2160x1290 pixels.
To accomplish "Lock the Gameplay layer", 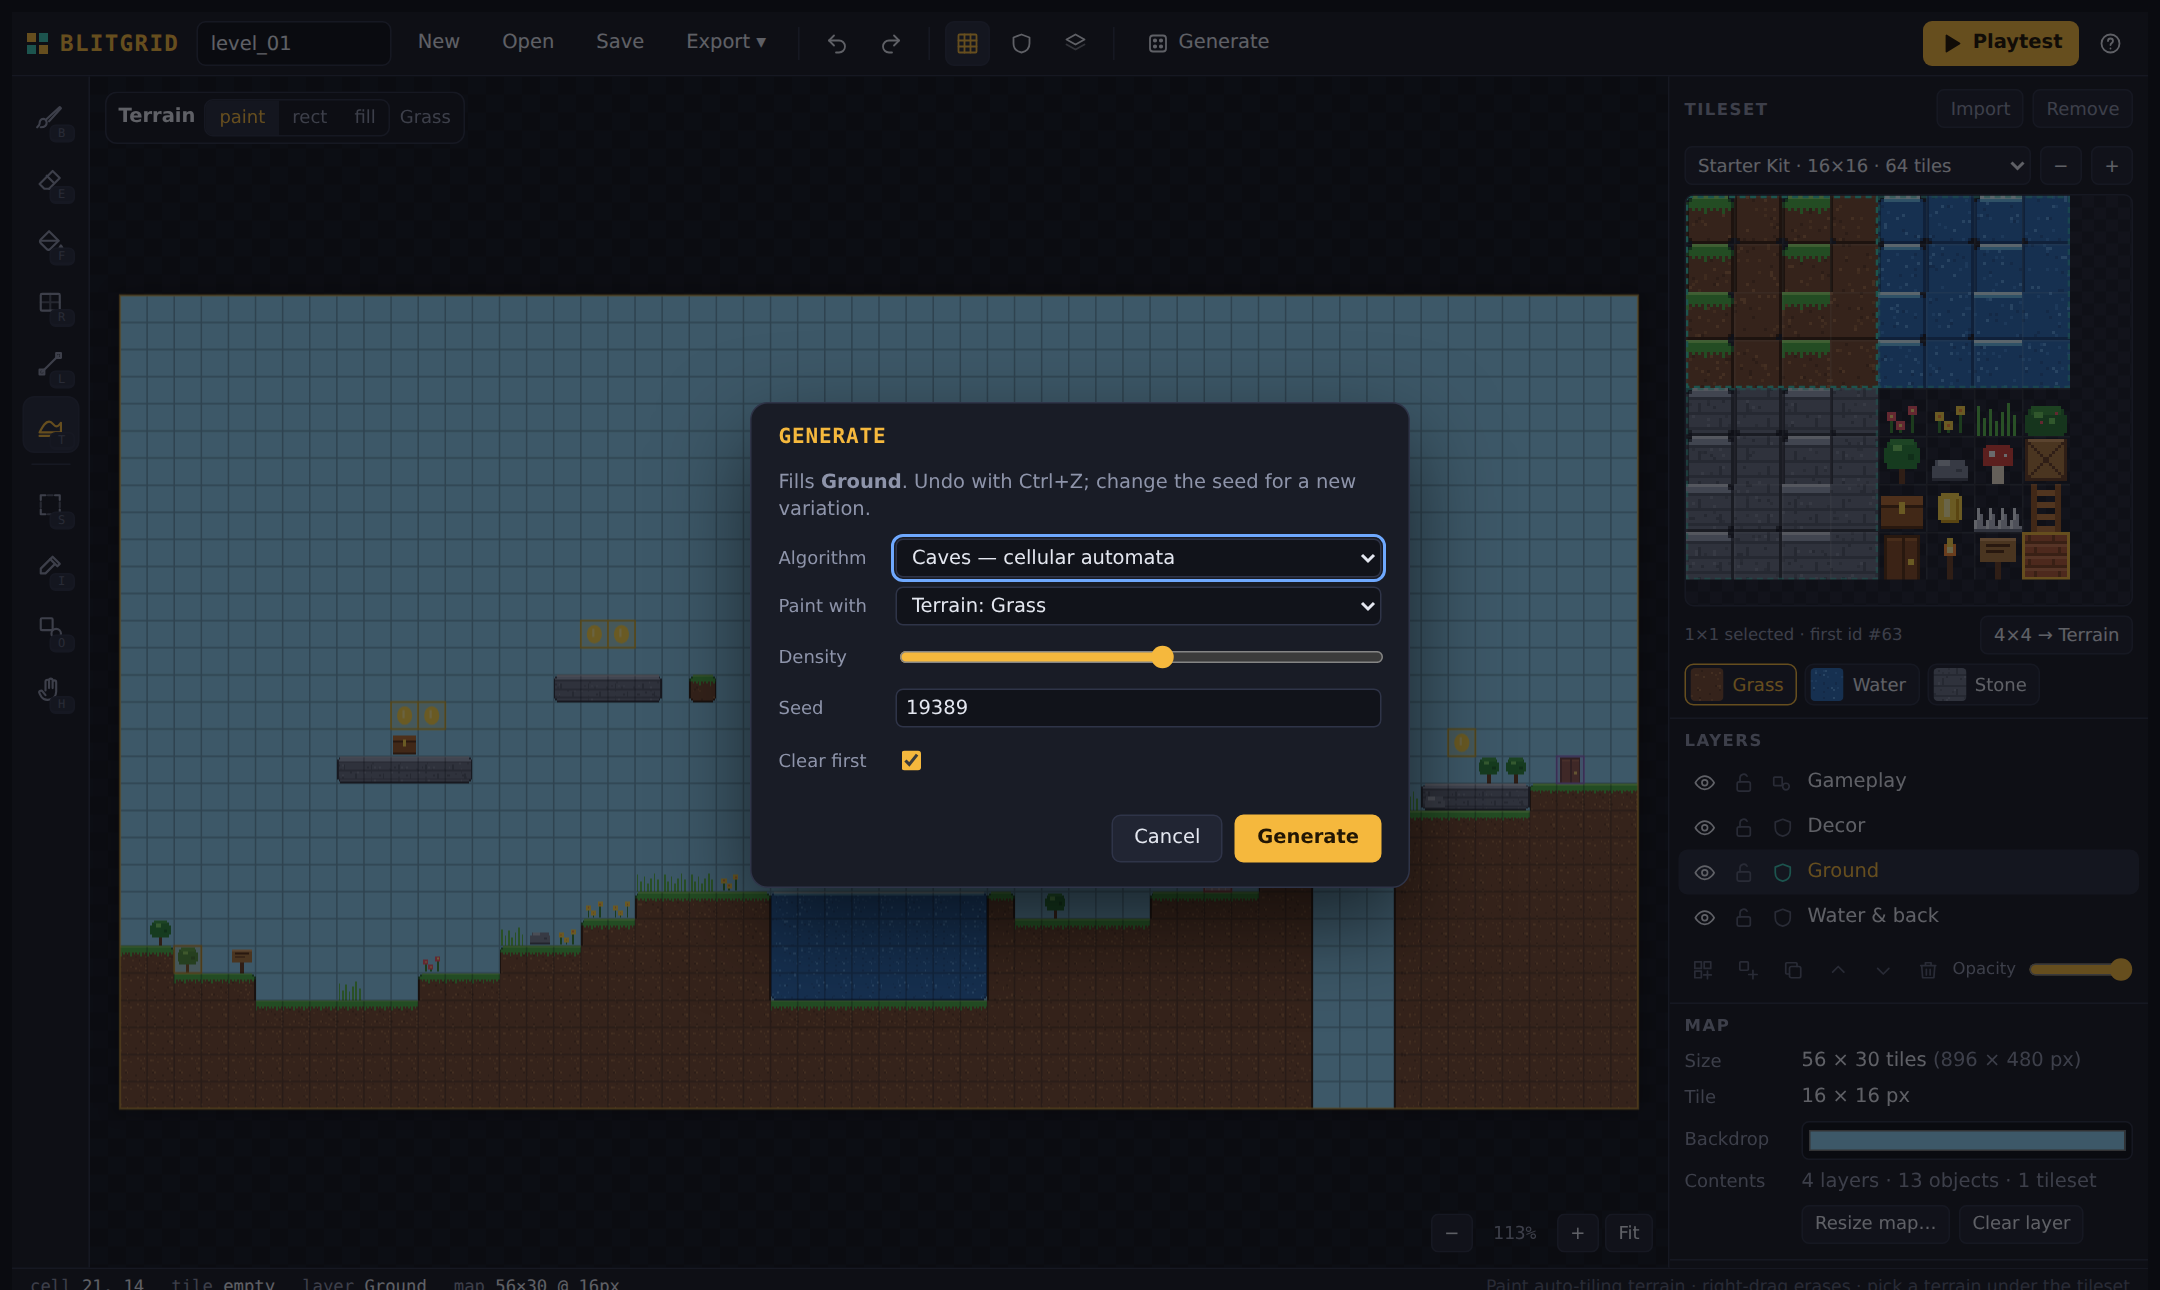I will pos(1743,782).
